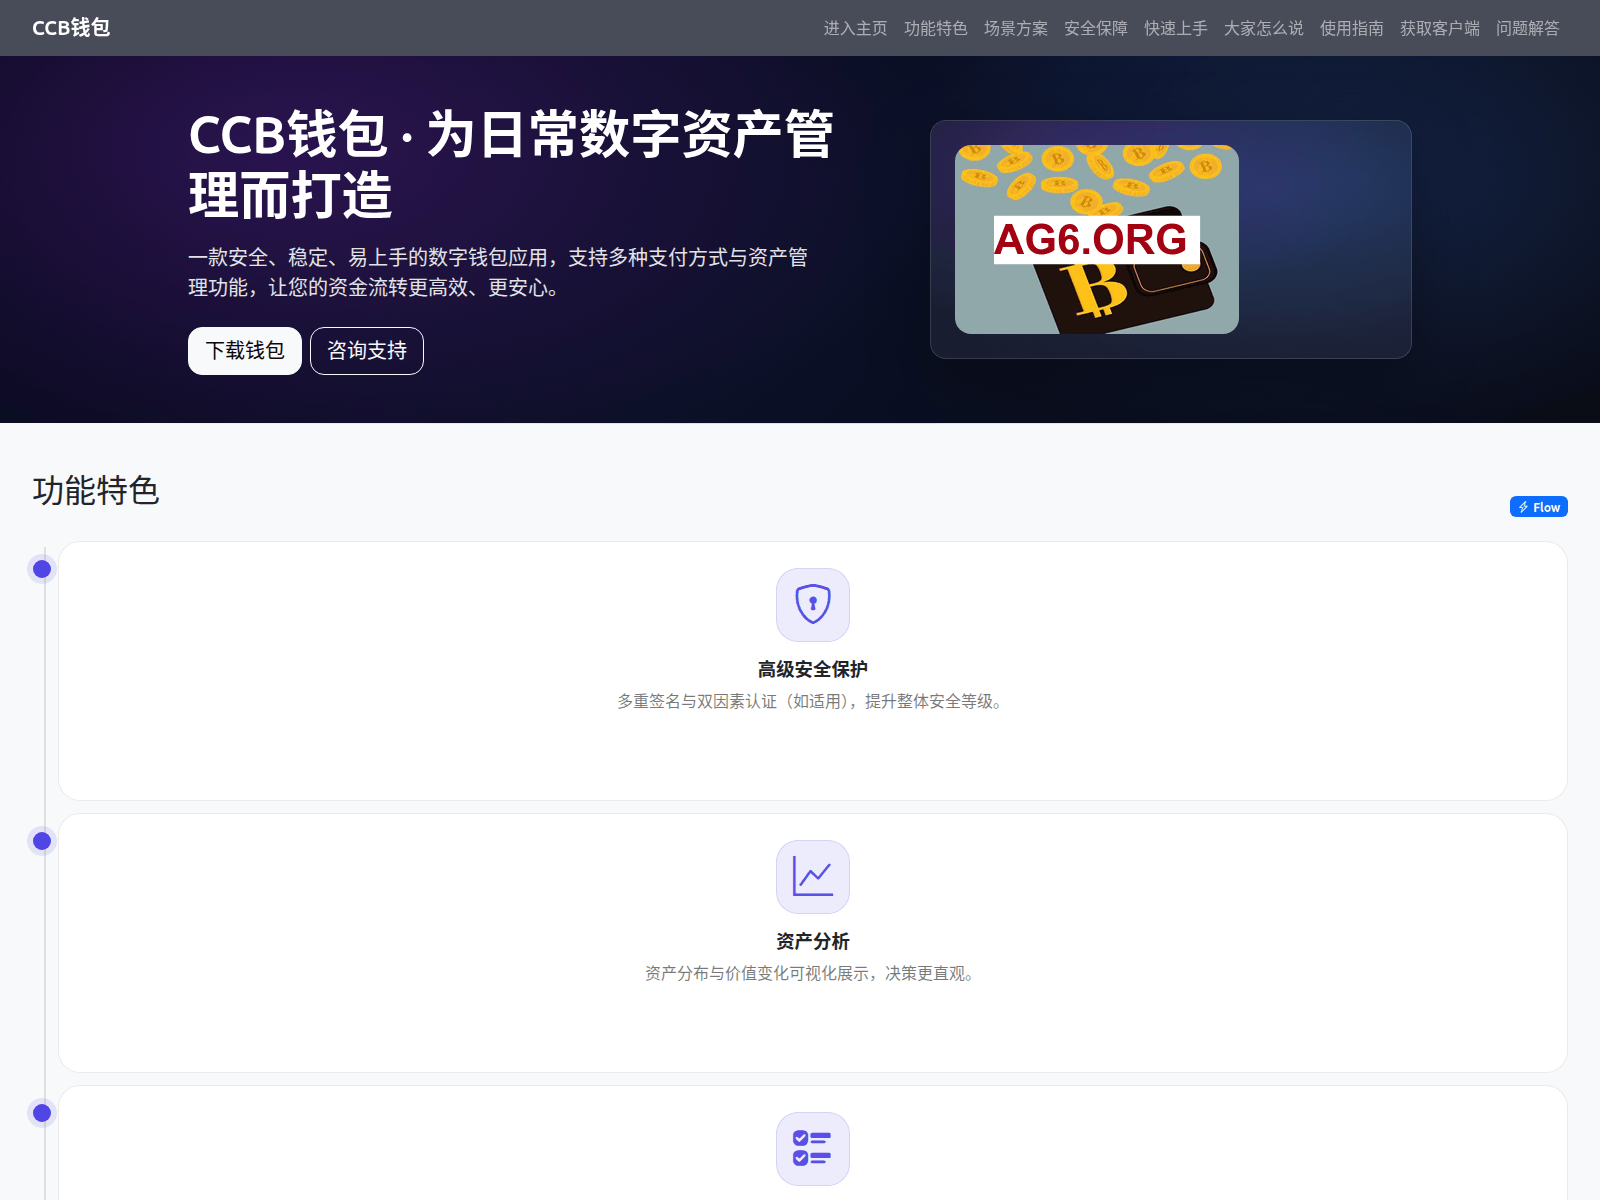
Task: Open the CCB钱包 logo link
Action: click(x=71, y=28)
